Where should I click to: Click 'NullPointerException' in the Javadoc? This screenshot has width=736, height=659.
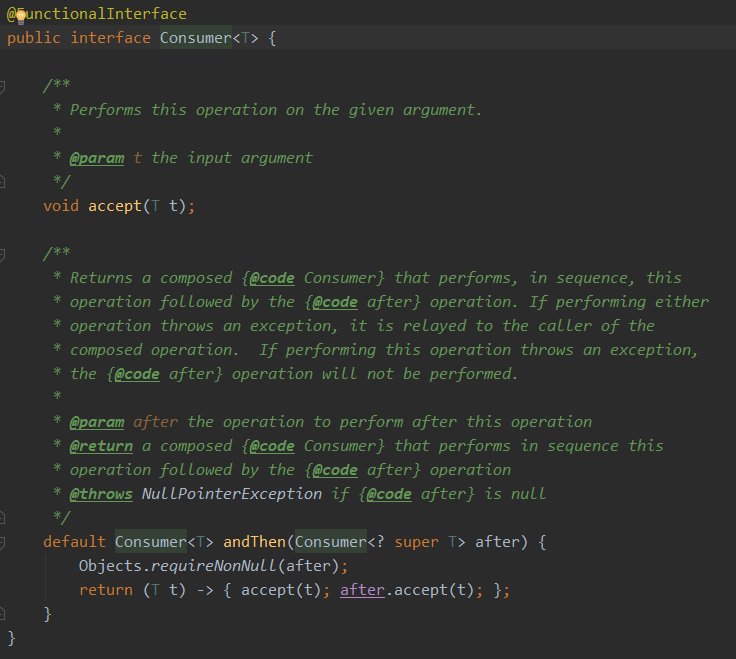(x=232, y=494)
